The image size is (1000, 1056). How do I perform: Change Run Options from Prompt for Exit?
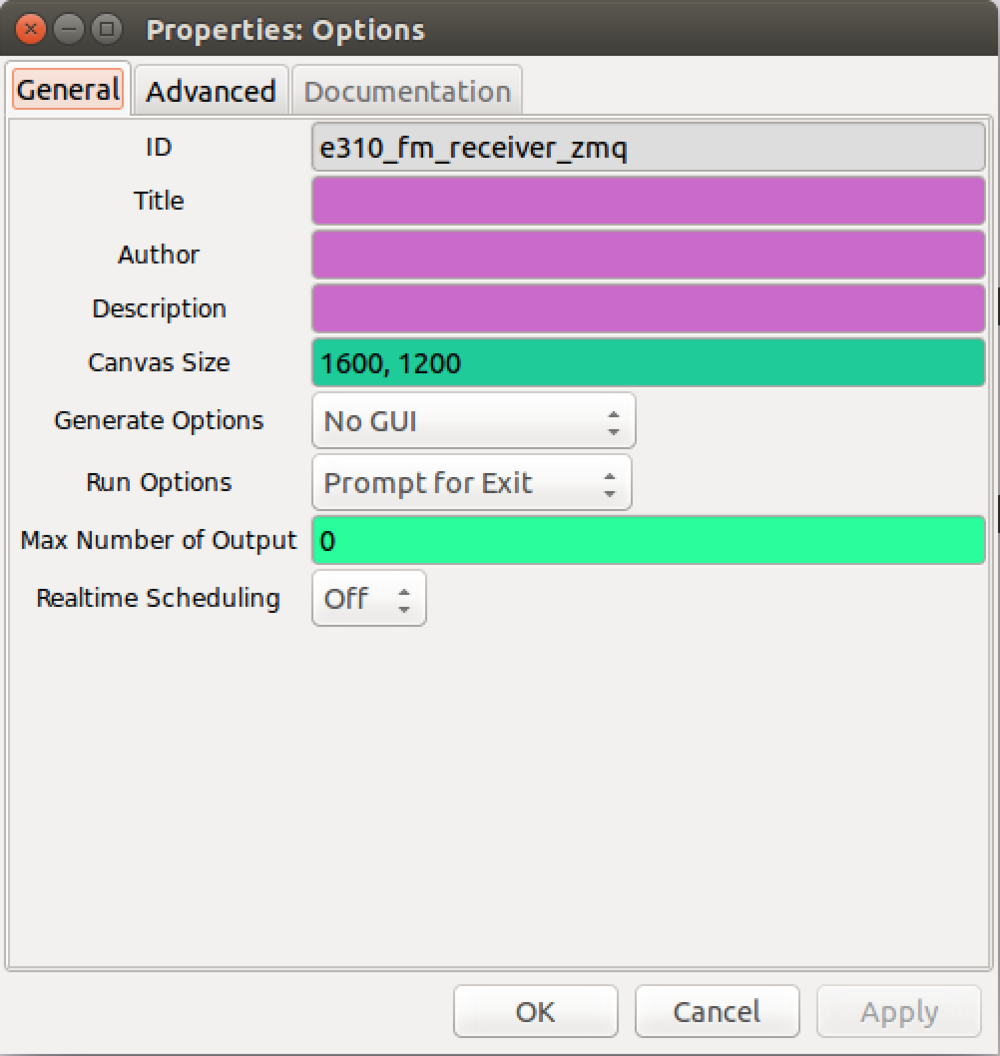tap(471, 482)
